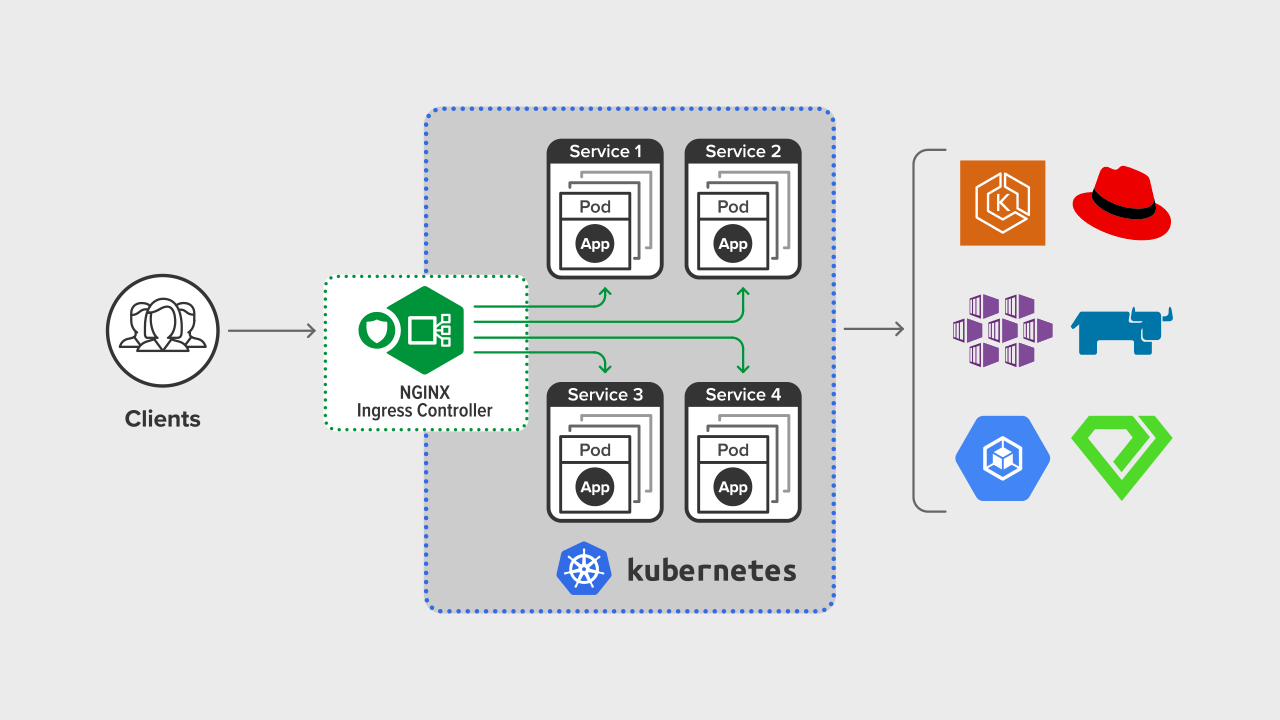Click the App circle in Service 1
This screenshot has width=1280, height=720.
[x=595, y=244]
